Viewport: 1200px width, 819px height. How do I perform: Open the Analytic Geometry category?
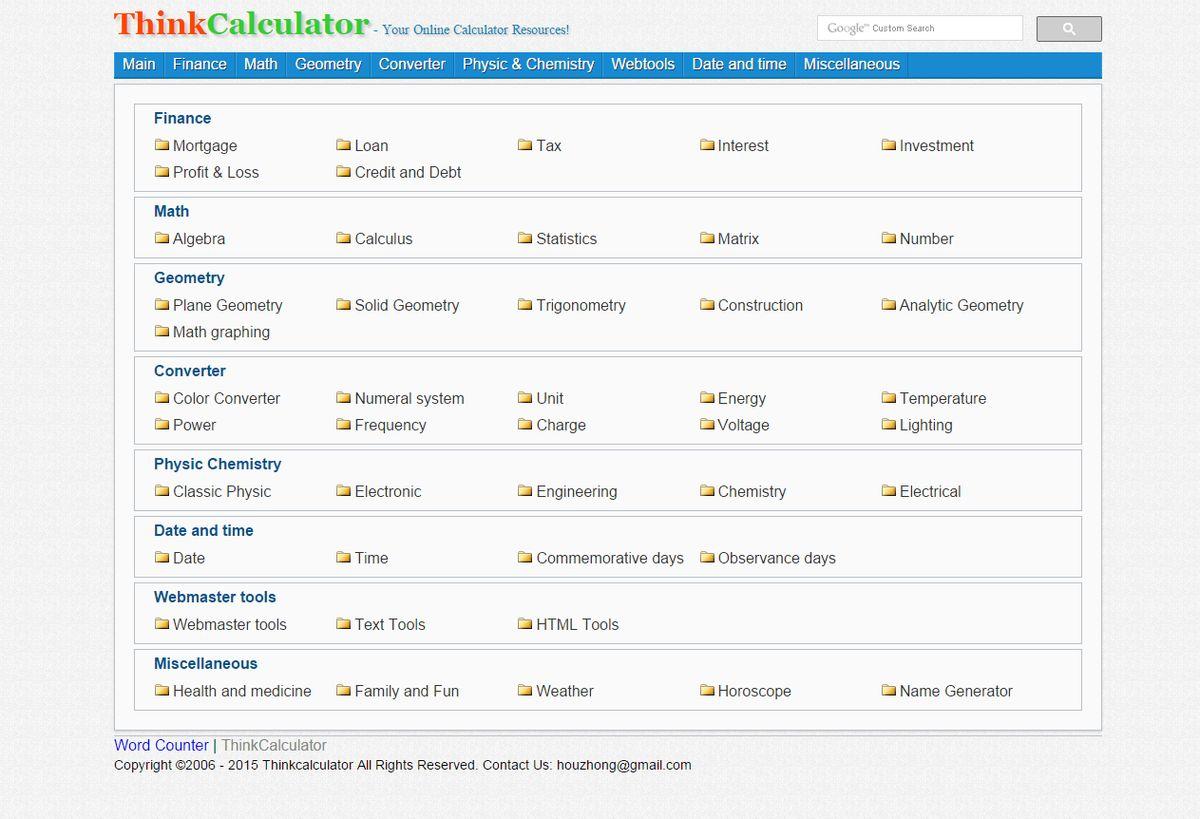tap(961, 305)
